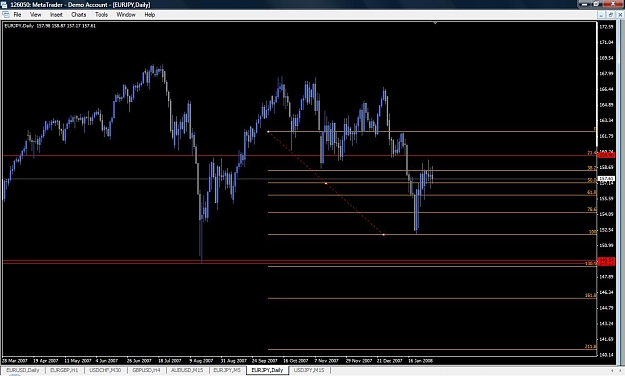Click the 24 Sep 2007 date label

click(x=265, y=360)
